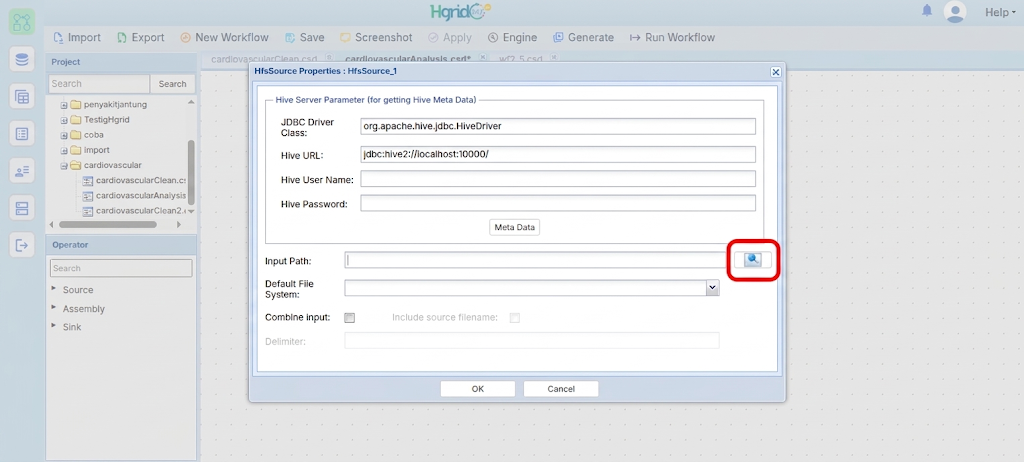Click Export in the toolbar
The height and width of the screenshot is (462, 1024).
coord(140,37)
